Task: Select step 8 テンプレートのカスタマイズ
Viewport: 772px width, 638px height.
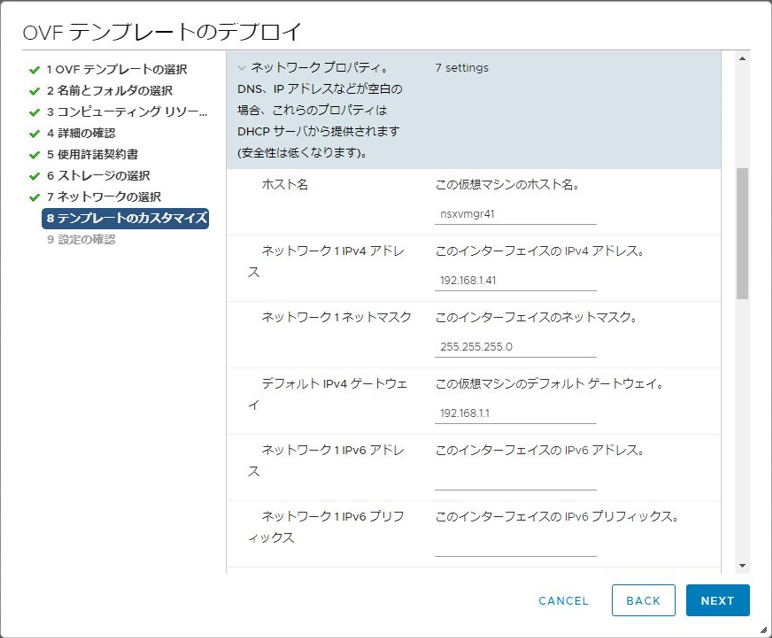Action: coord(126,218)
